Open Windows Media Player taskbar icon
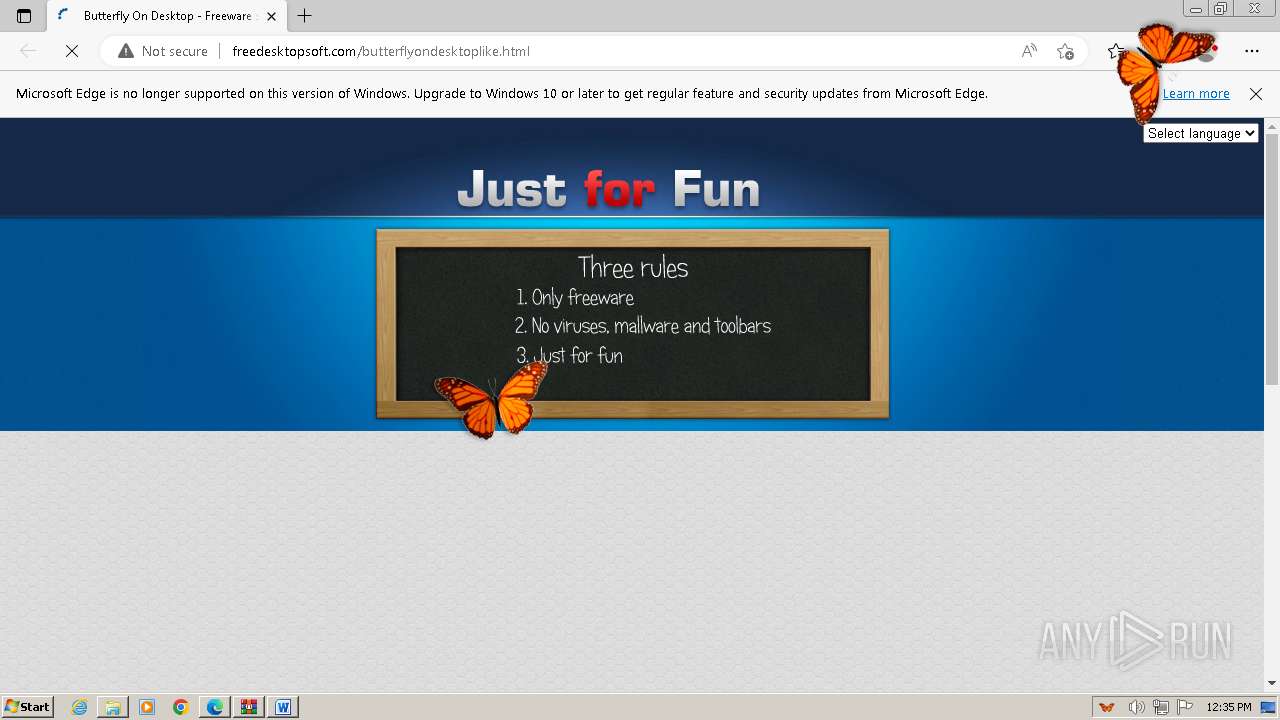This screenshot has width=1280, height=720. coord(147,707)
